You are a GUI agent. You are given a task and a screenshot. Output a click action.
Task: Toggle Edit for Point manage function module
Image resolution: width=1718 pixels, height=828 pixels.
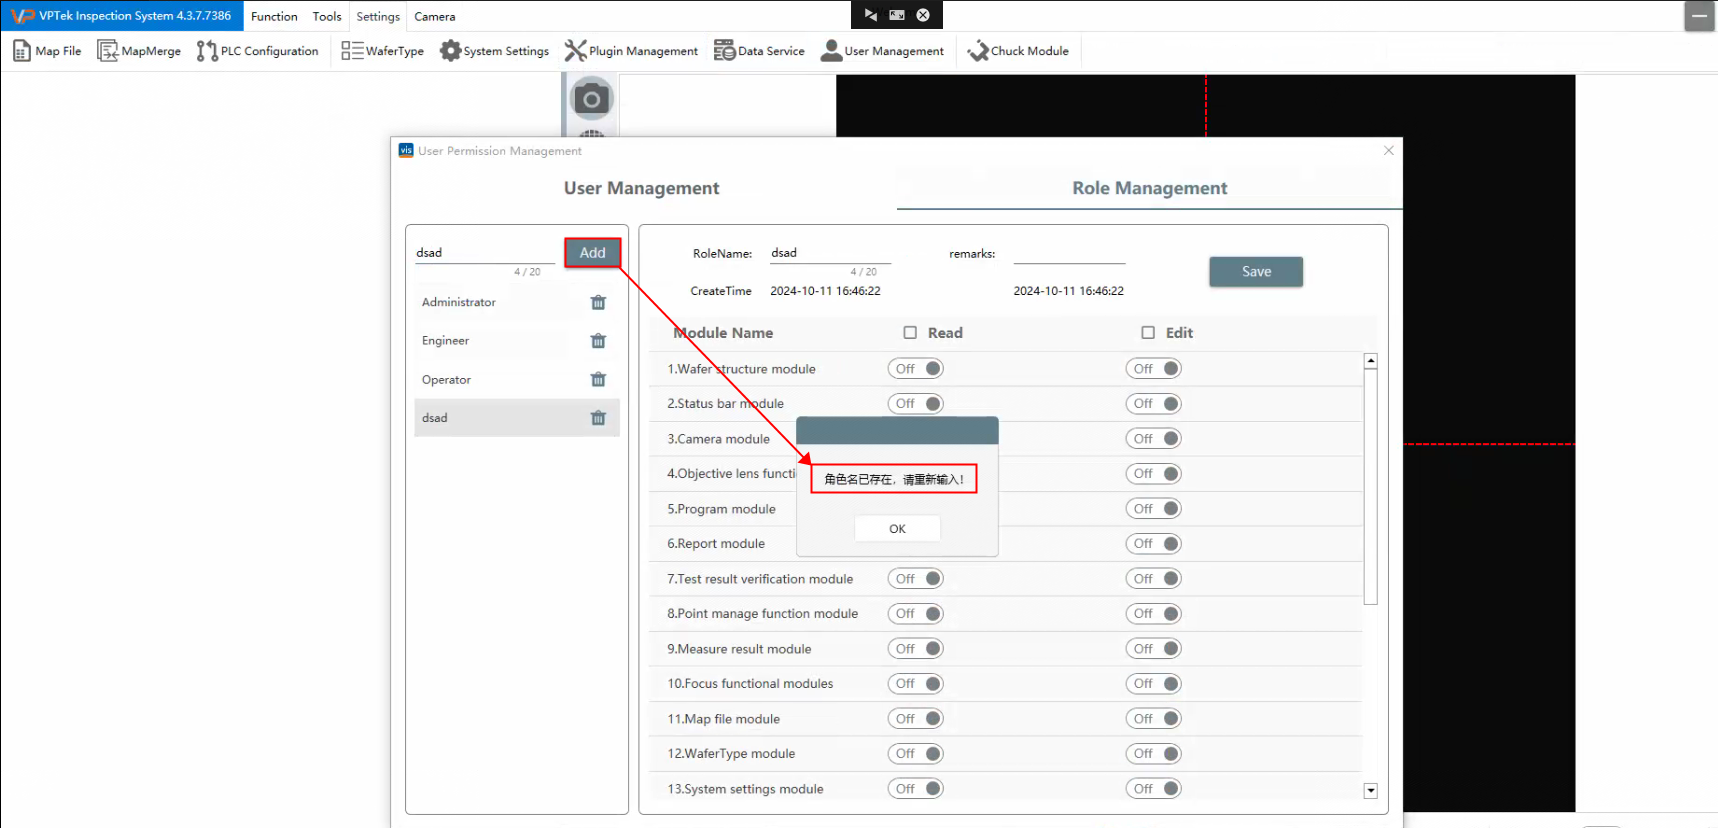[x=1154, y=614]
